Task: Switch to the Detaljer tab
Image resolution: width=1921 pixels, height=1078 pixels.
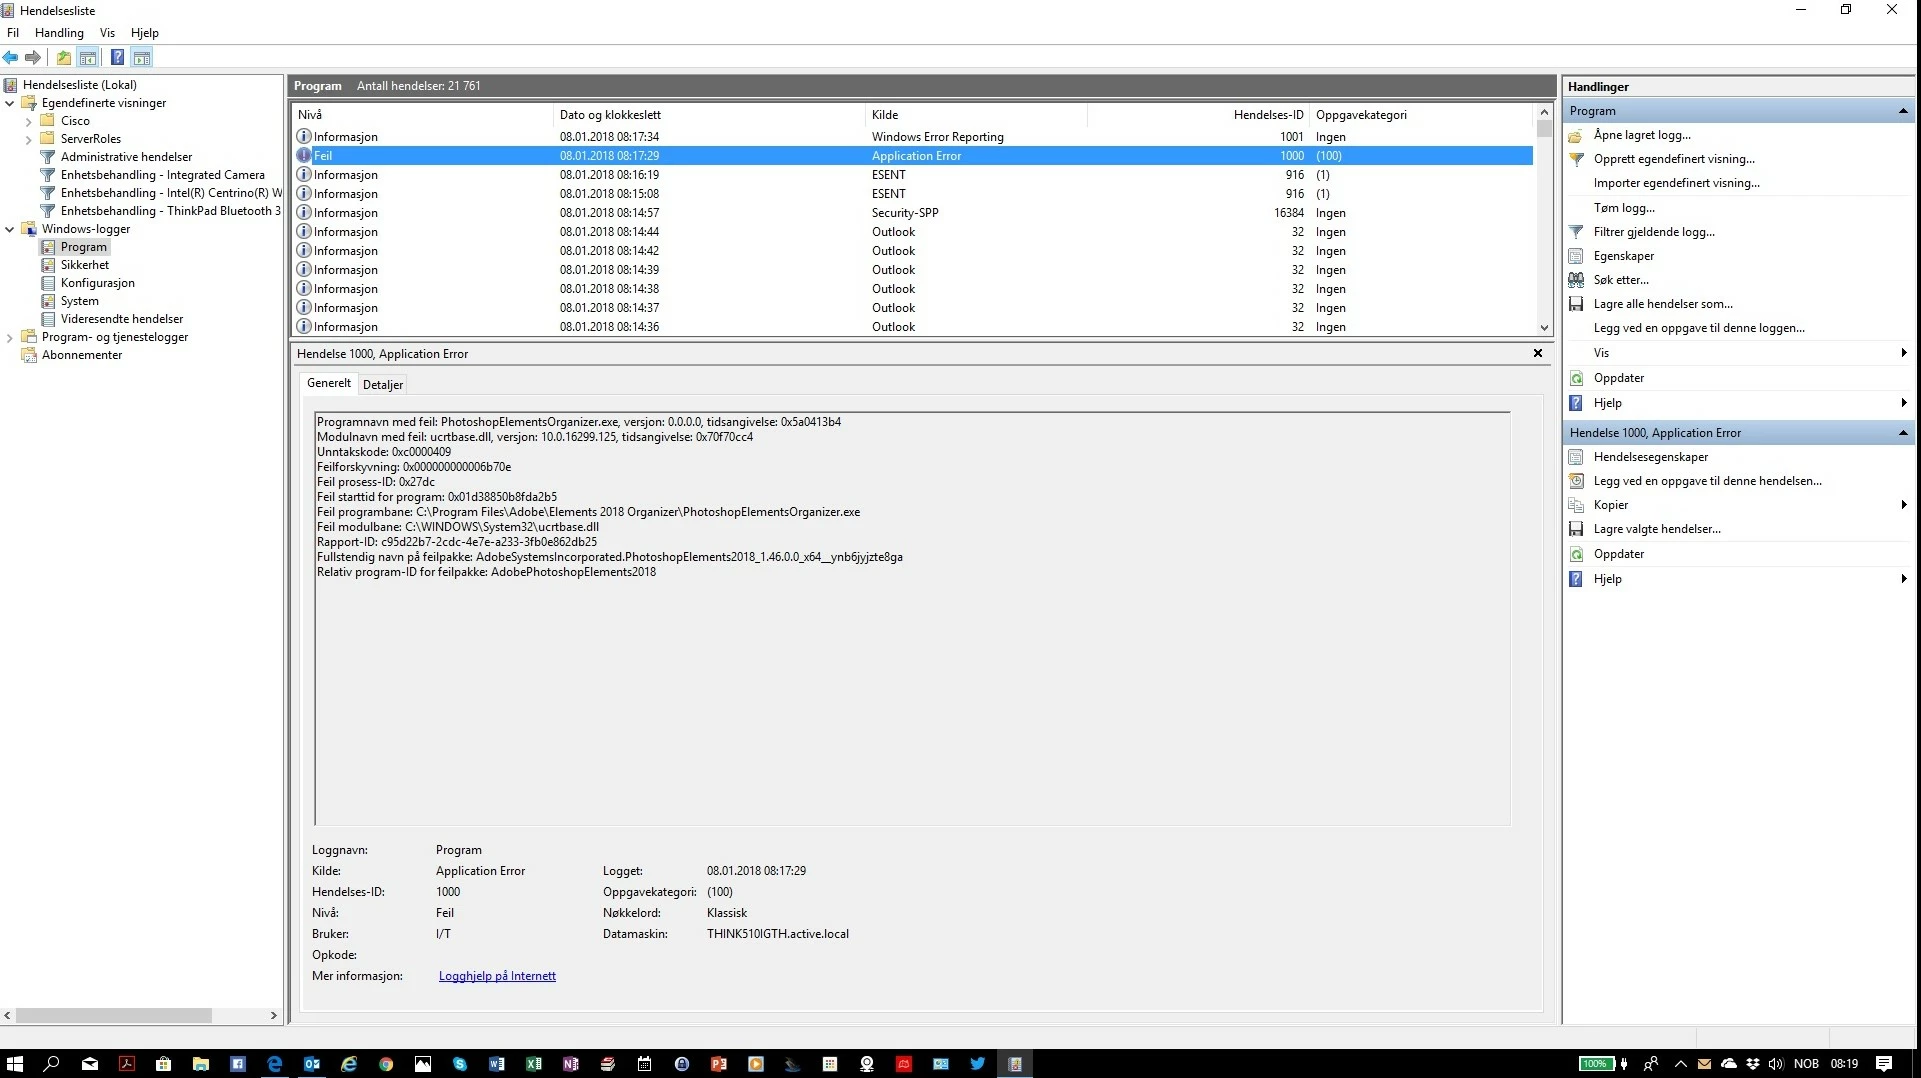Action: pyautogui.click(x=383, y=385)
